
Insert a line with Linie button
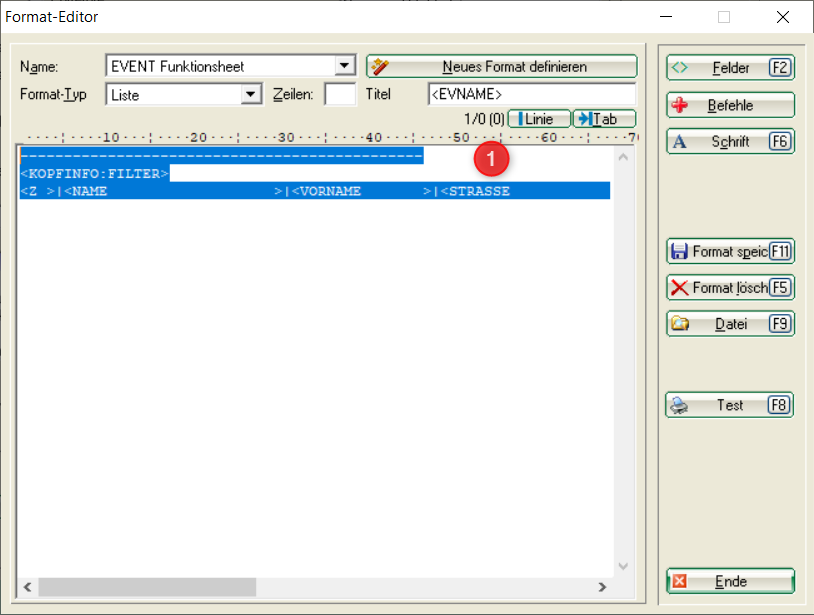tap(538, 119)
